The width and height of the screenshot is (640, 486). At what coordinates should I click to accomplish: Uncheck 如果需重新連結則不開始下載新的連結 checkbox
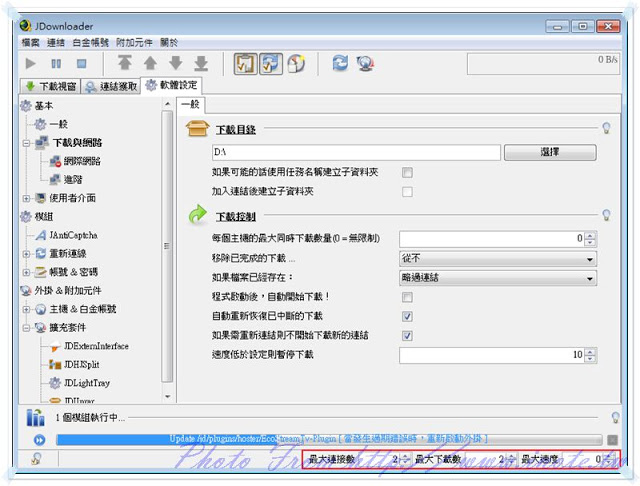click(x=407, y=336)
